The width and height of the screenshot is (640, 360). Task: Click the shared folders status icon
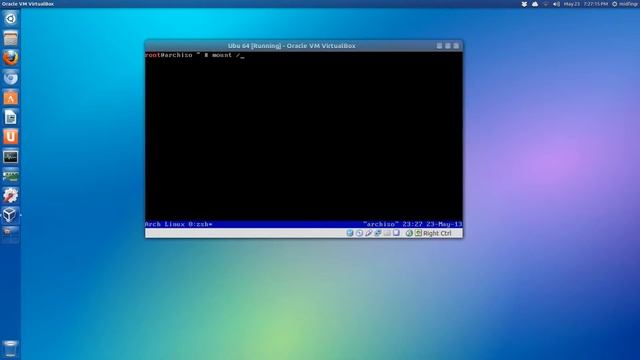387,233
